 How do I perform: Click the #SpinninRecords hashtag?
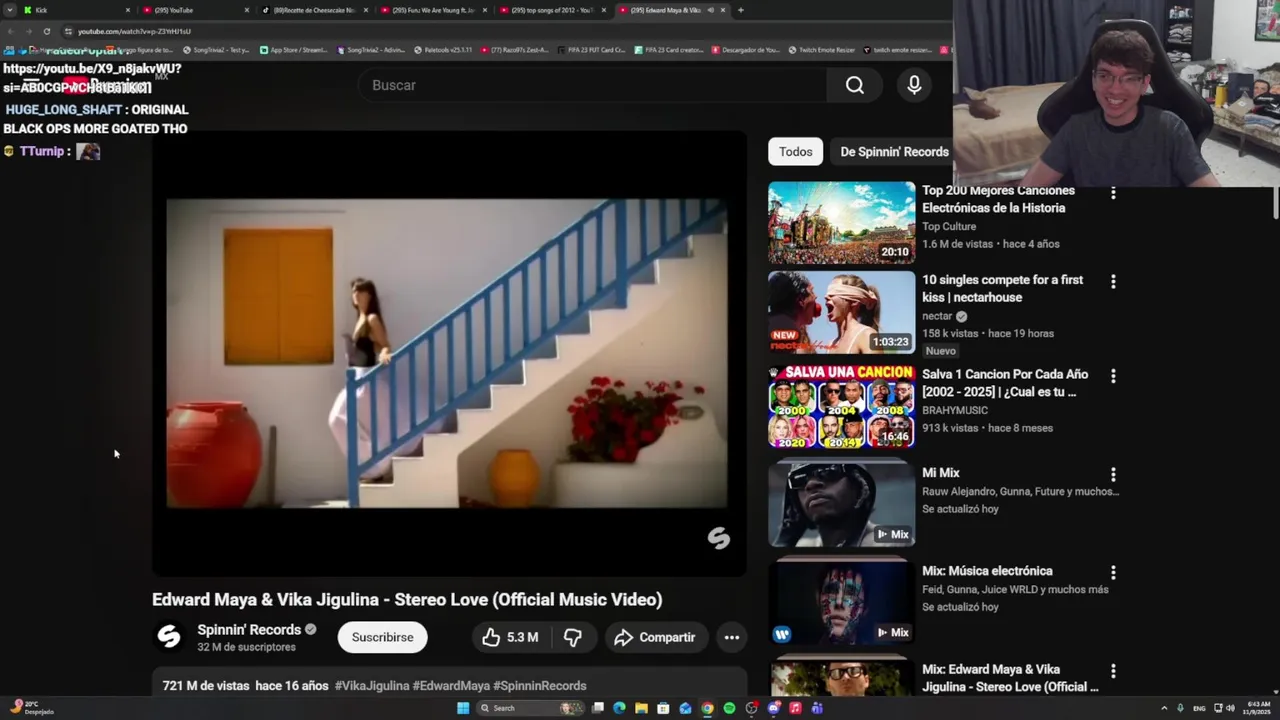tap(540, 686)
